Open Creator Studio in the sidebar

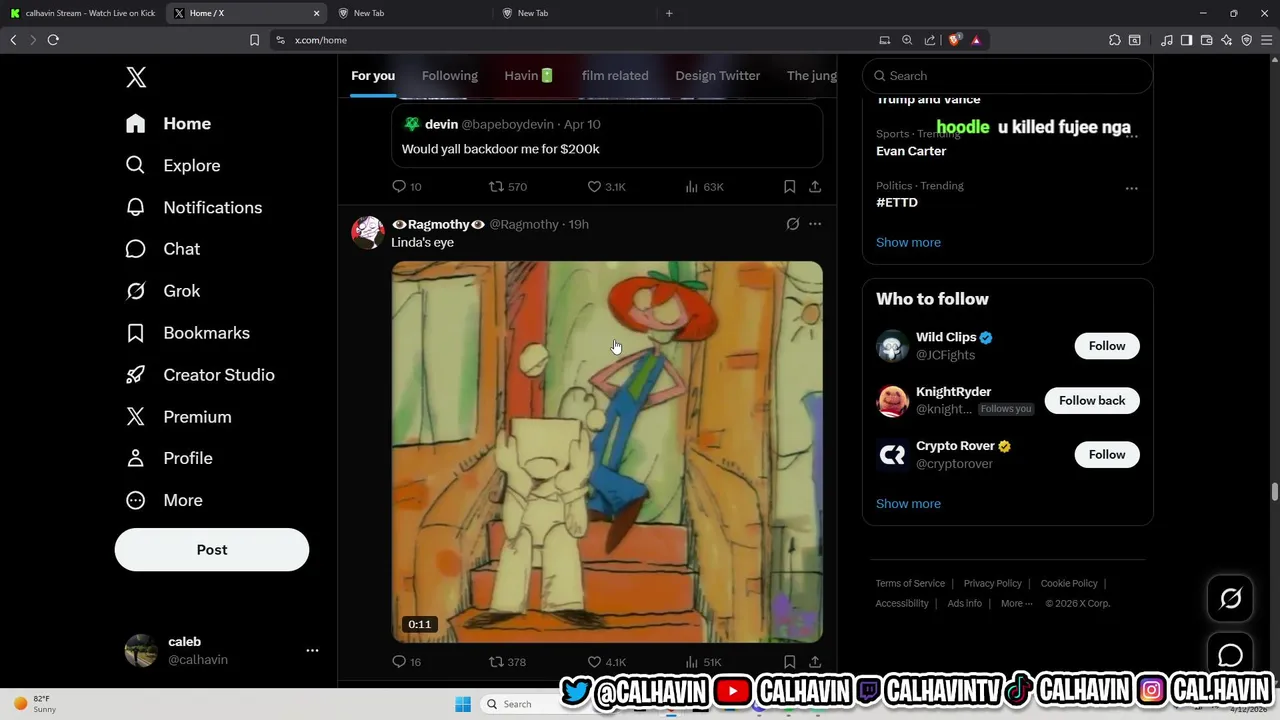pyautogui.click(x=199, y=375)
